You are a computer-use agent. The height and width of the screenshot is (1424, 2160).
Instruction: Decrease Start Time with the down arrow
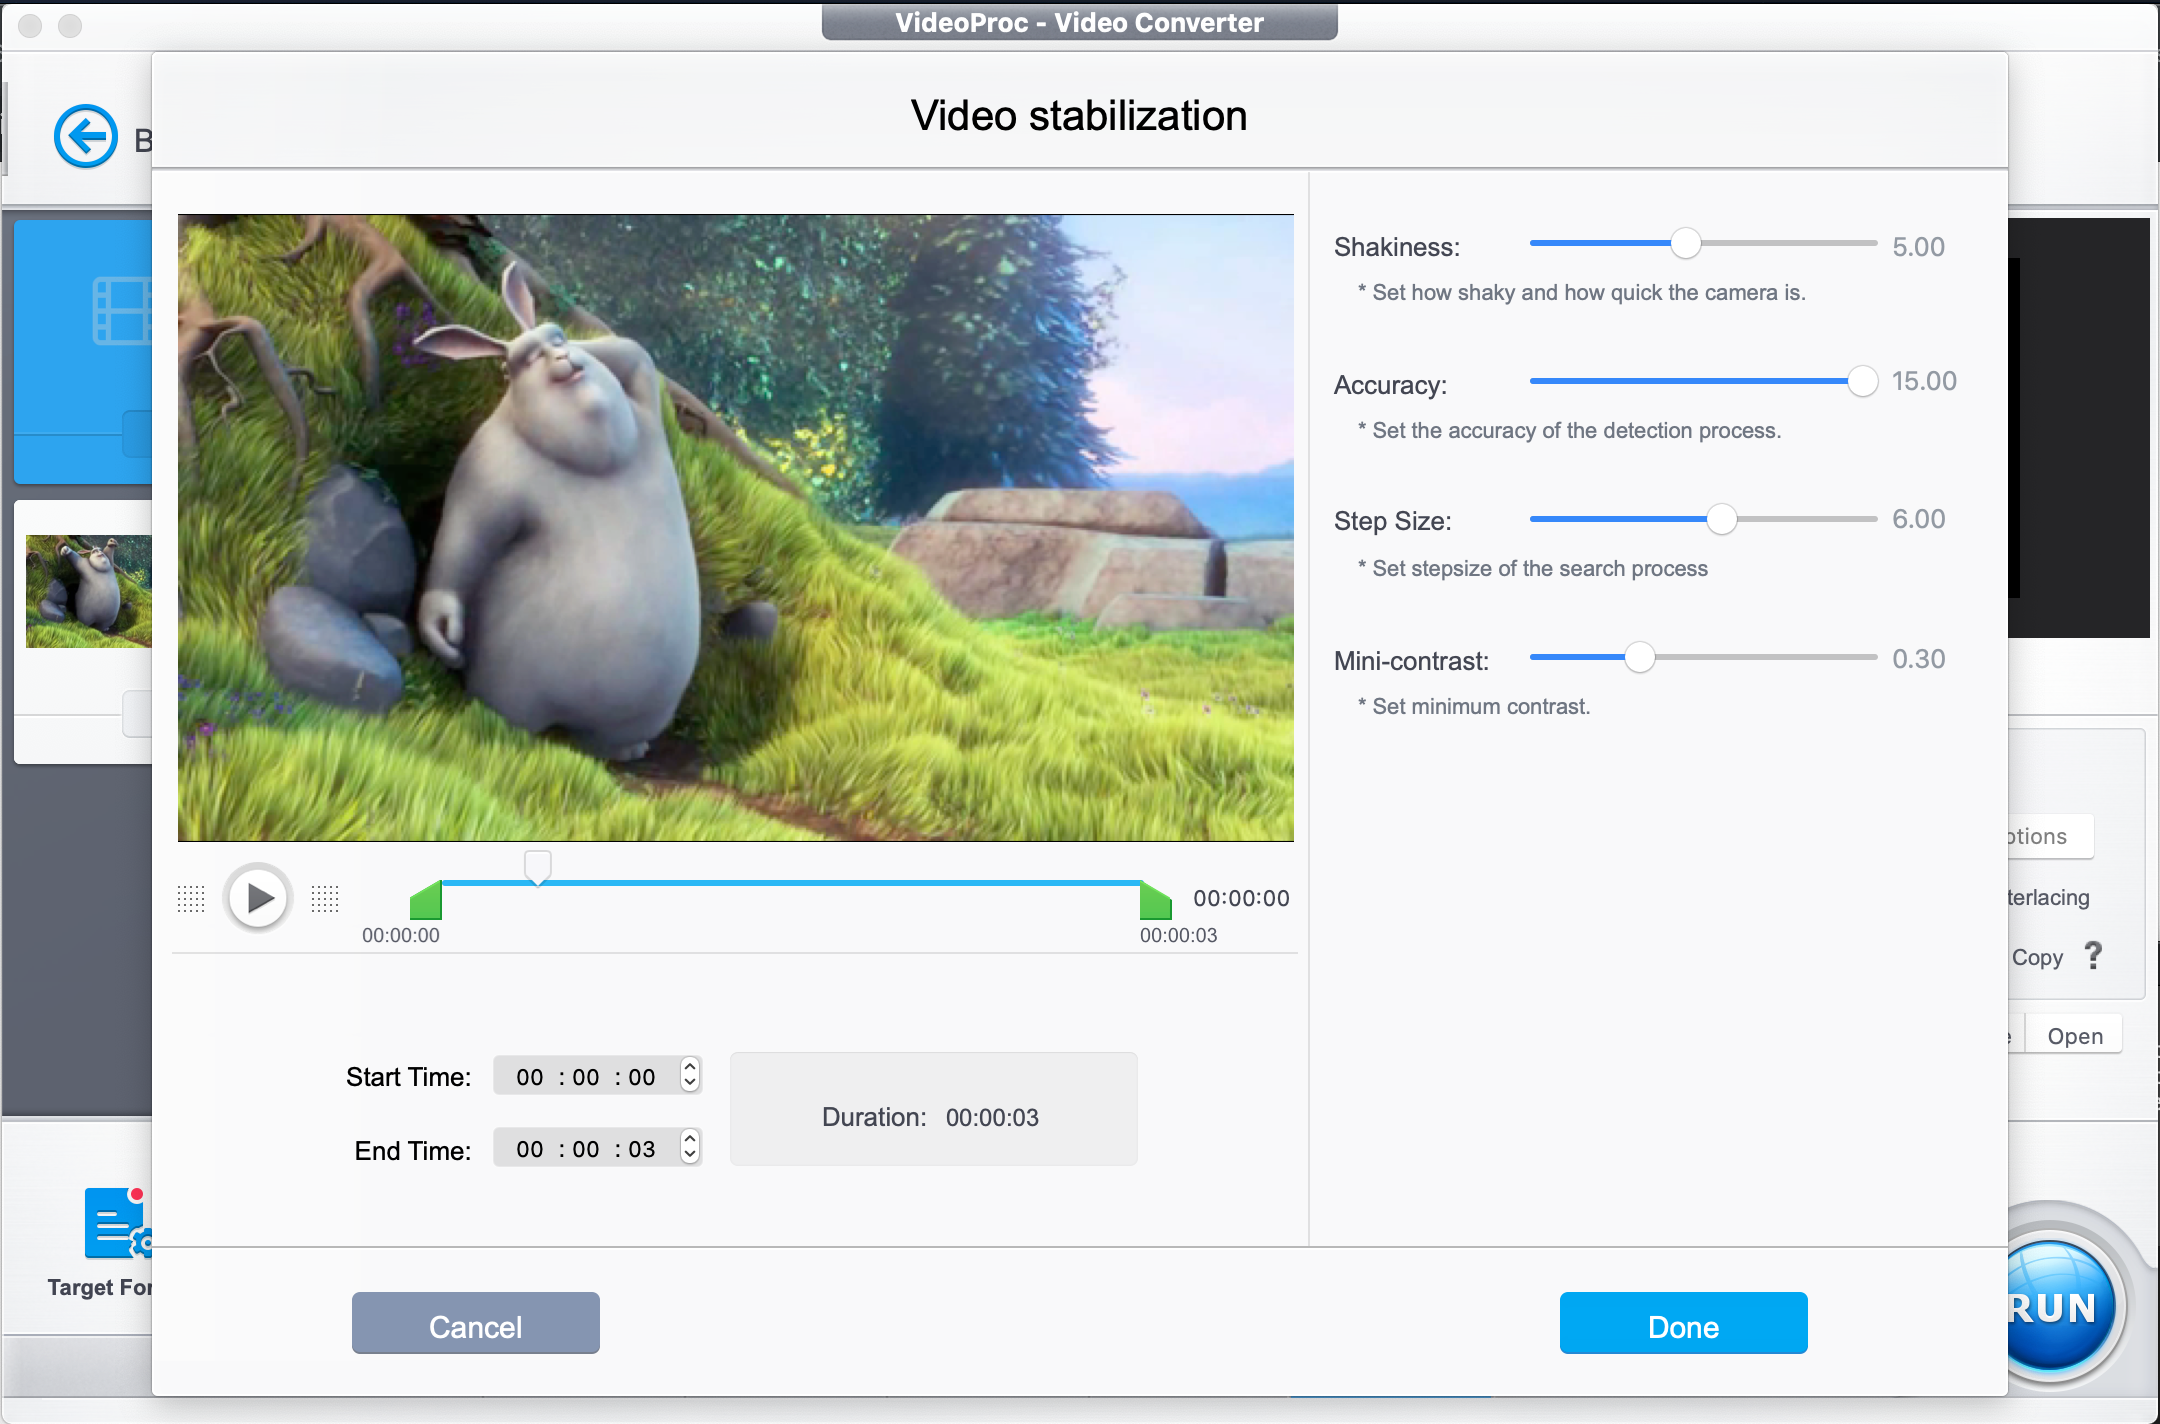[690, 1083]
